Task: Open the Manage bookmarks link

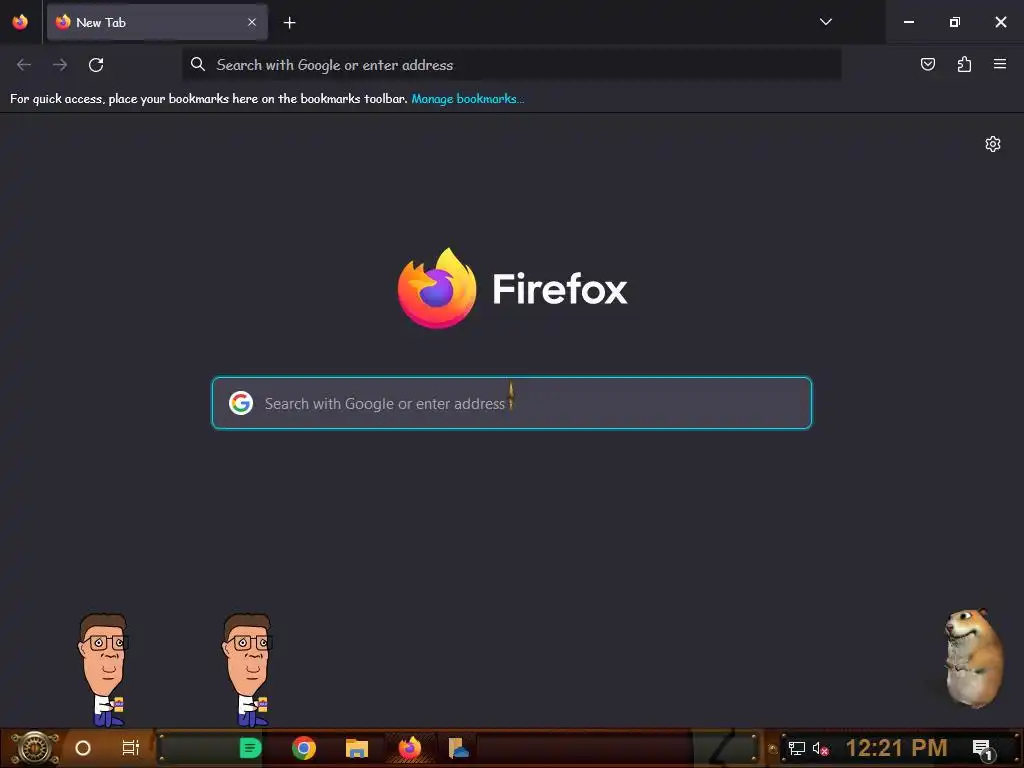Action: point(468,99)
